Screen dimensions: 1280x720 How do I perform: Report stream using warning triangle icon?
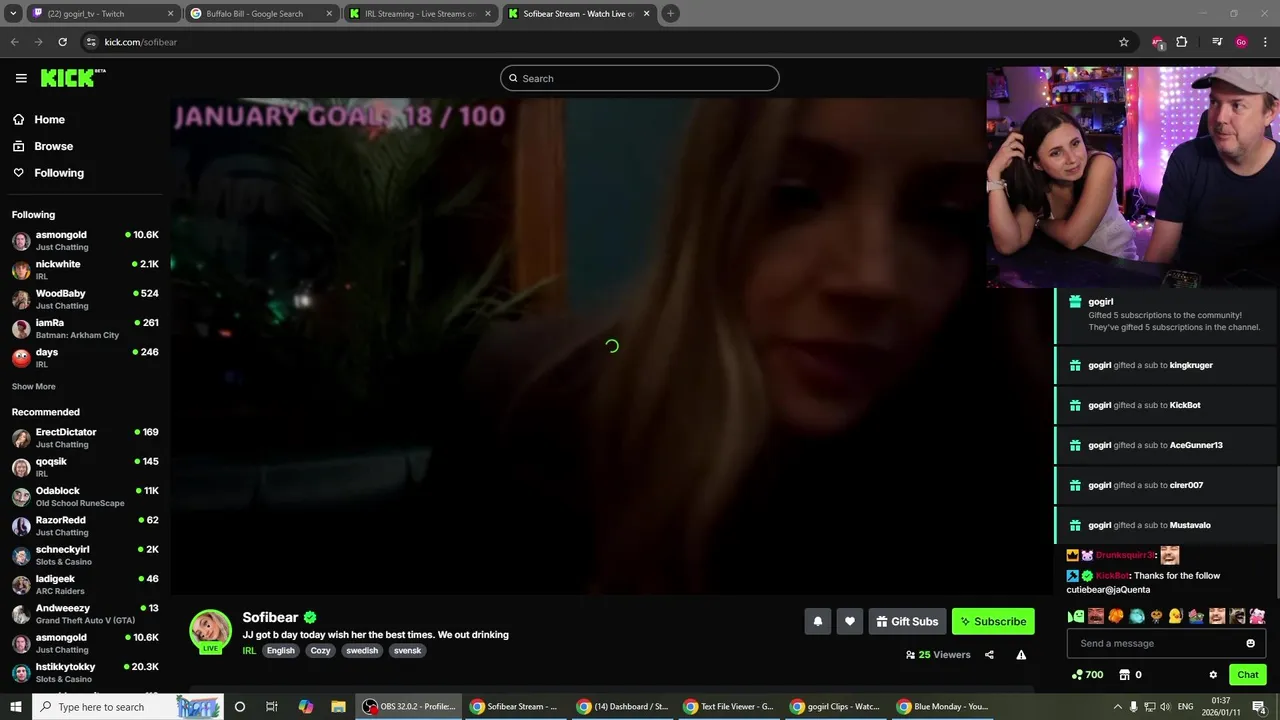click(x=1021, y=655)
